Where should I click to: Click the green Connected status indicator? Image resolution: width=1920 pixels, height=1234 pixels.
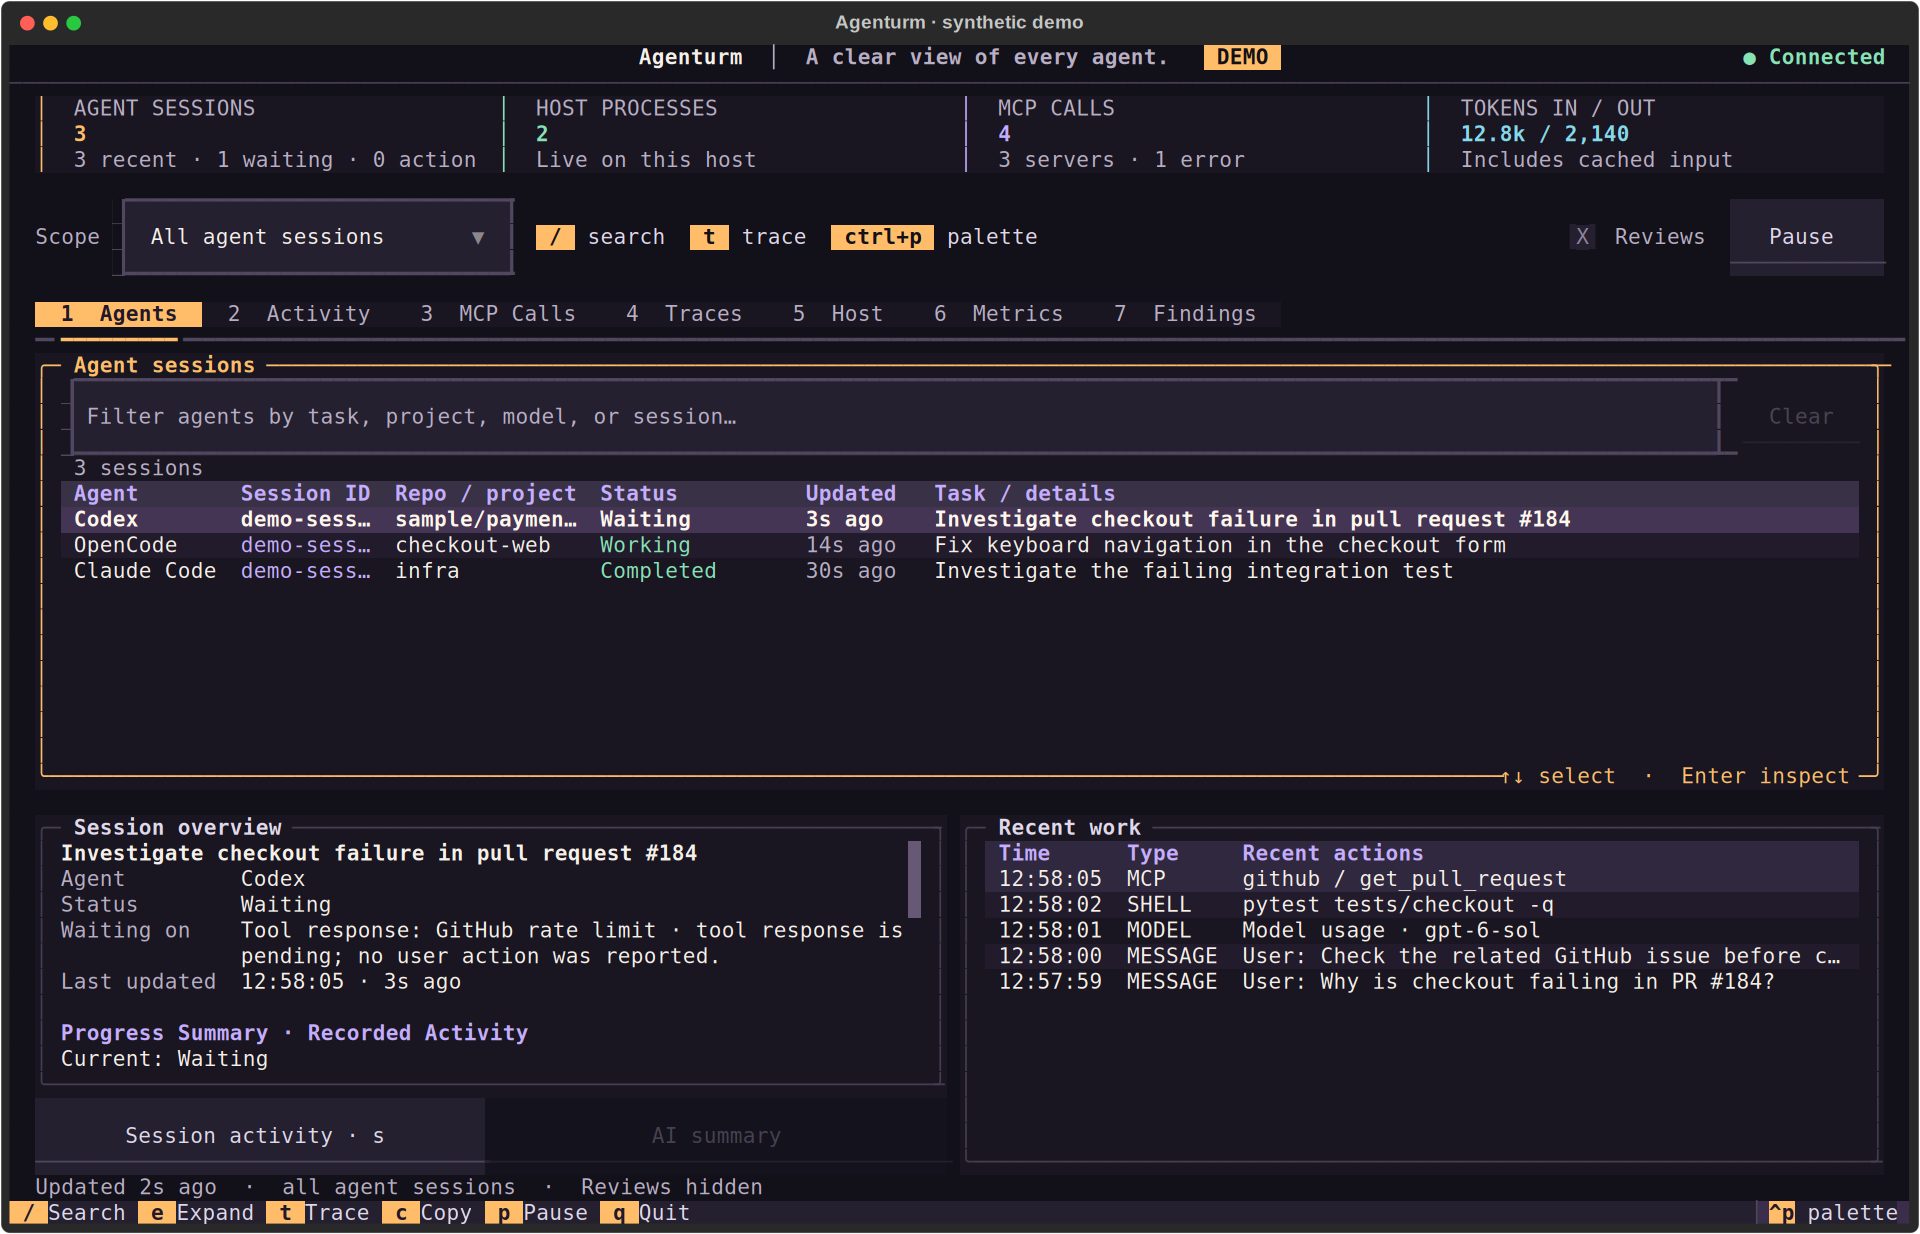1814,57
